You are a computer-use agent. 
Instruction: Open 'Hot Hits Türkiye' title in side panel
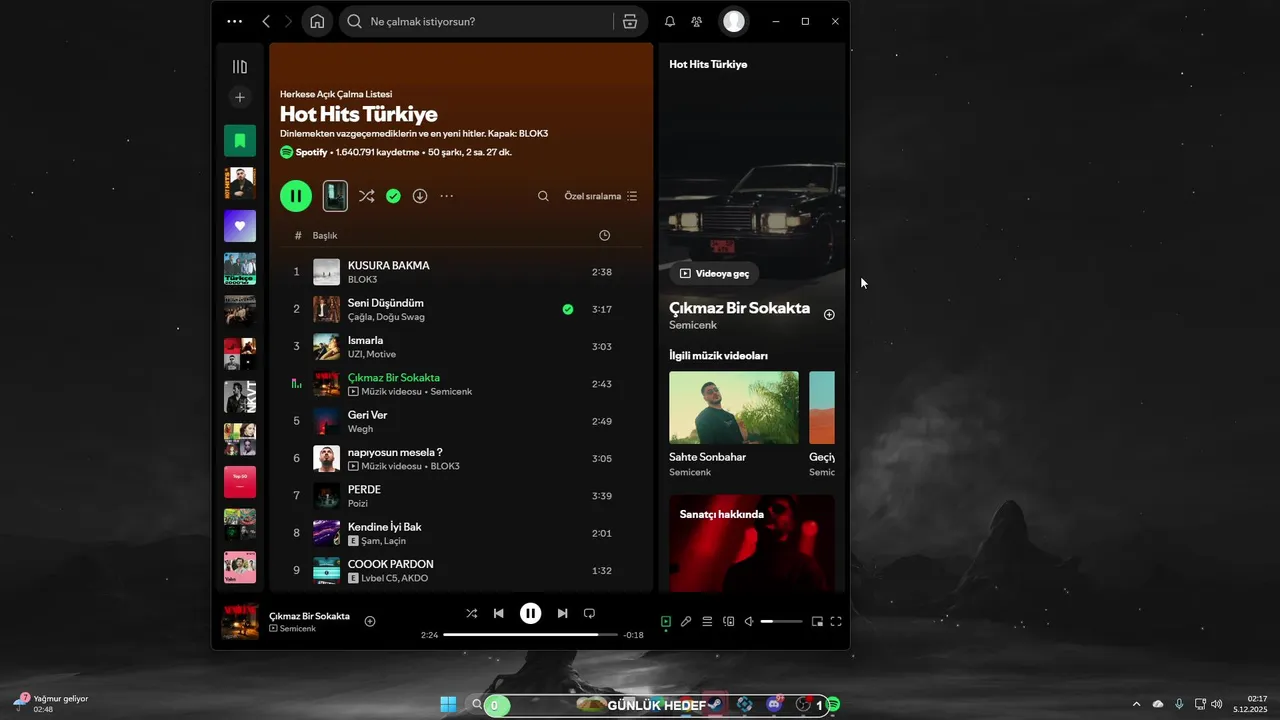708,64
